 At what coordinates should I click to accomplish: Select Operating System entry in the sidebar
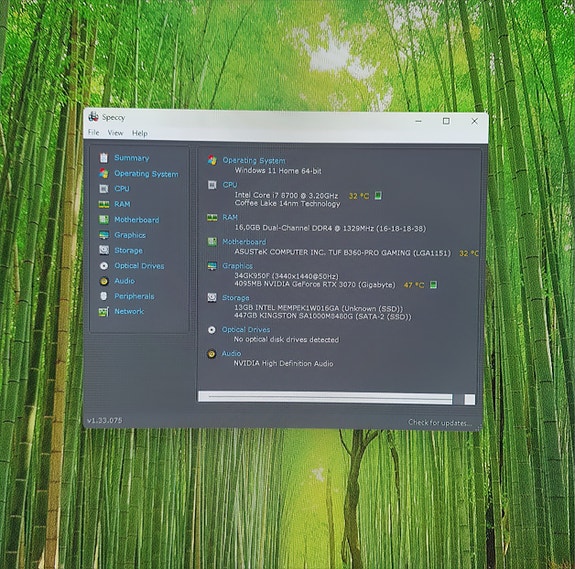tap(146, 173)
